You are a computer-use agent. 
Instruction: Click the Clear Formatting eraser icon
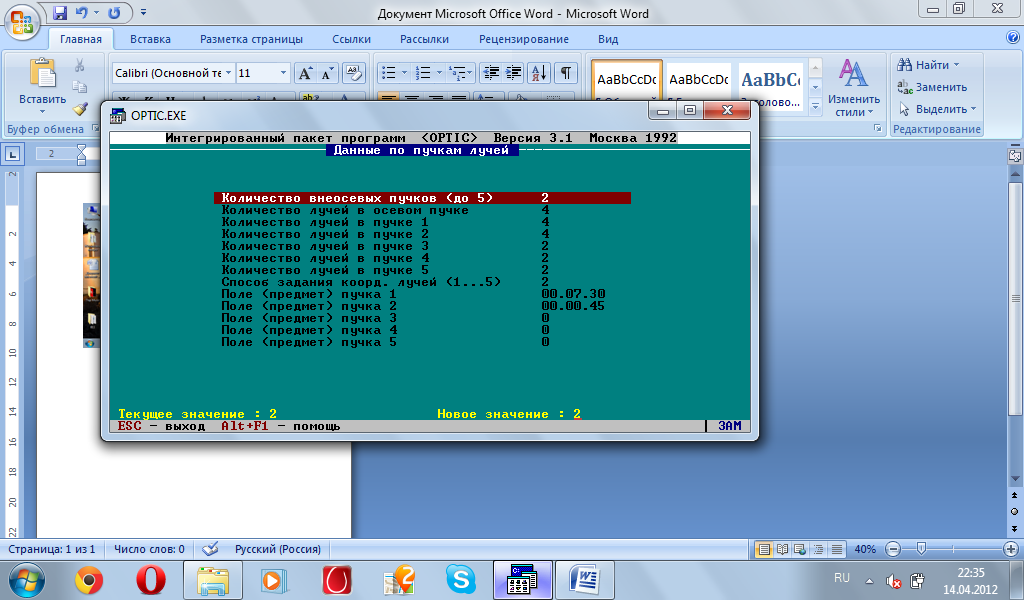(x=353, y=73)
